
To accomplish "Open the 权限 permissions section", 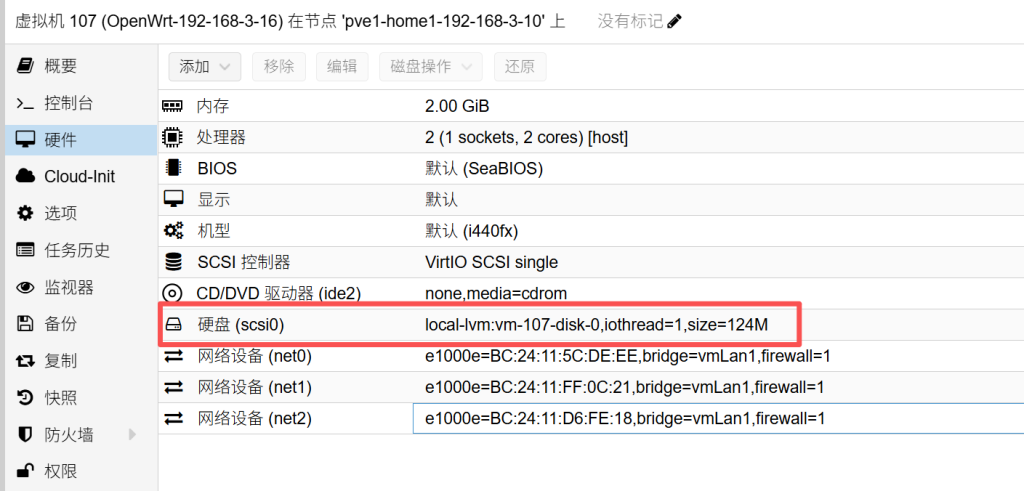I will [60, 471].
